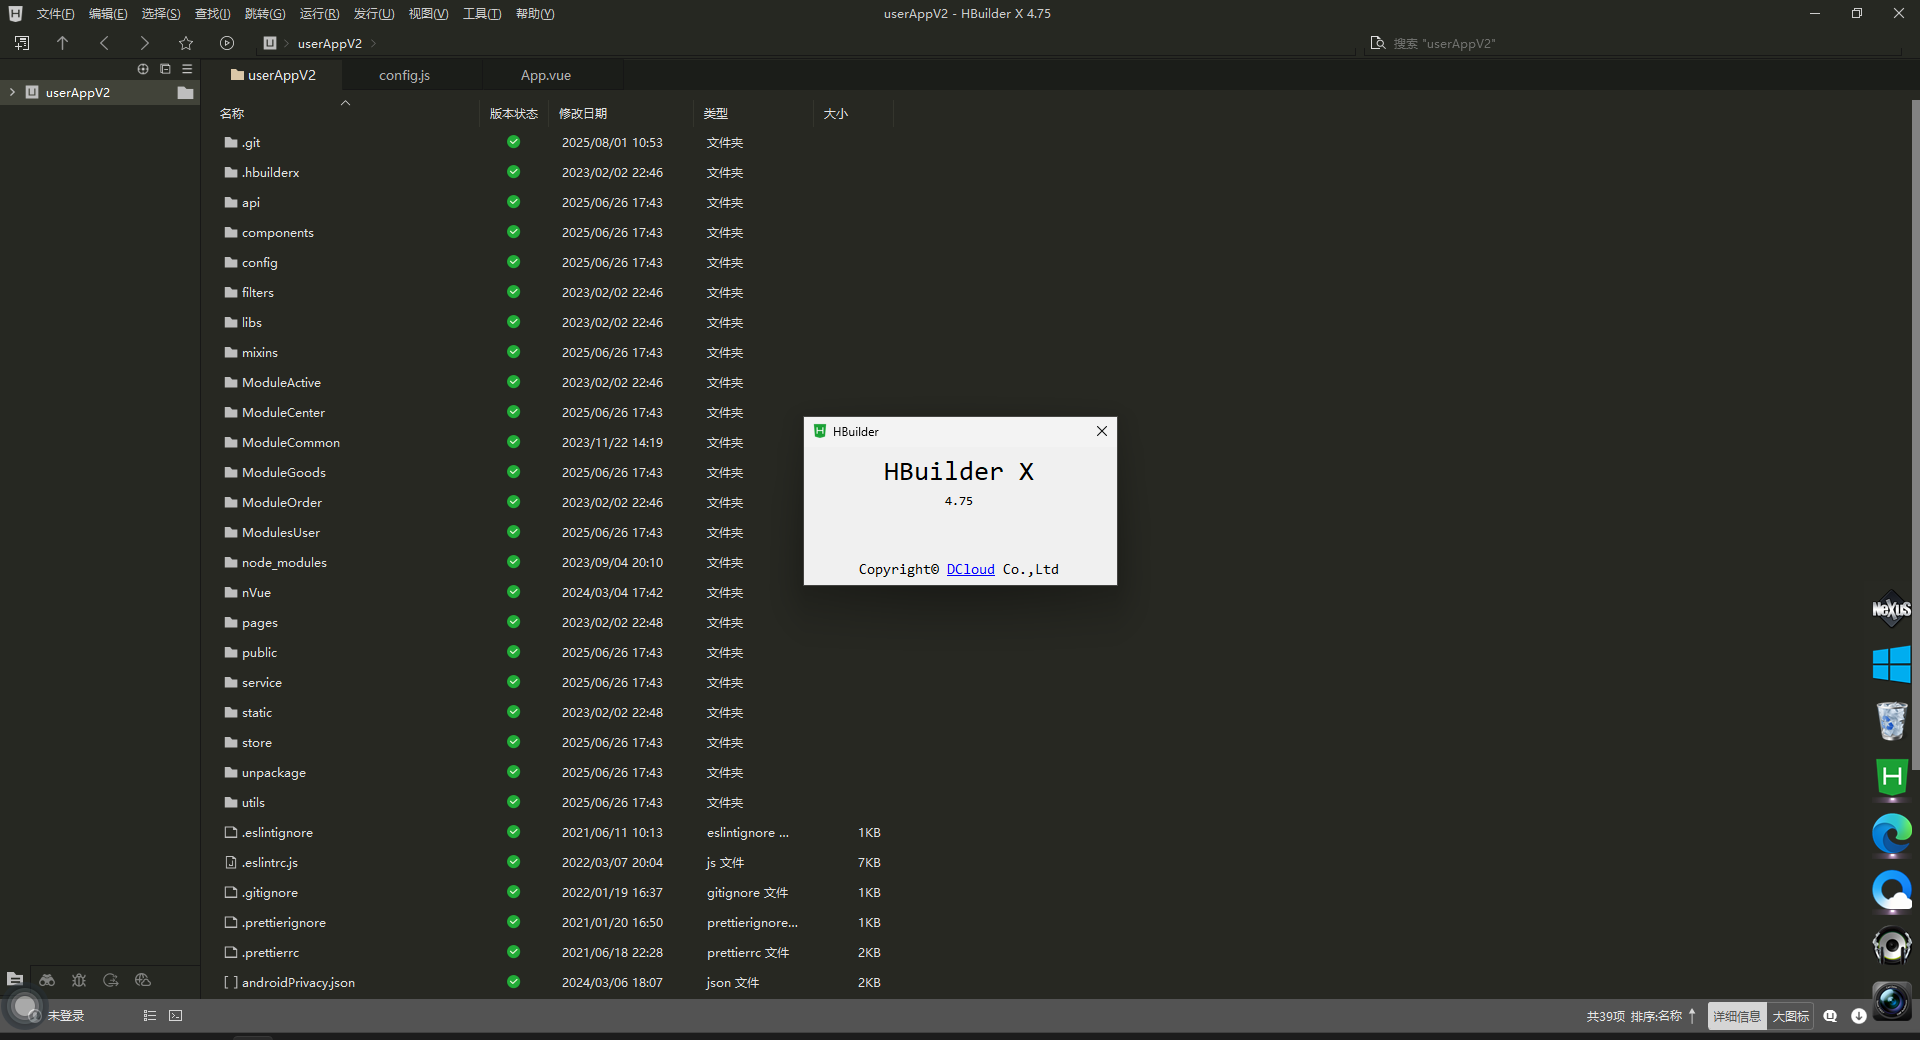This screenshot has height=1040, width=1920.
Task: Close the HBuilder about dialog
Action: pyautogui.click(x=1102, y=431)
